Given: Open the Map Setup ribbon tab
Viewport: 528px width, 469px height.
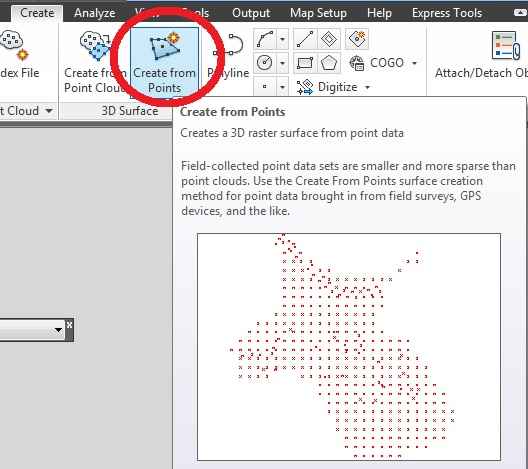Looking at the screenshot, I should pyautogui.click(x=318, y=13).
